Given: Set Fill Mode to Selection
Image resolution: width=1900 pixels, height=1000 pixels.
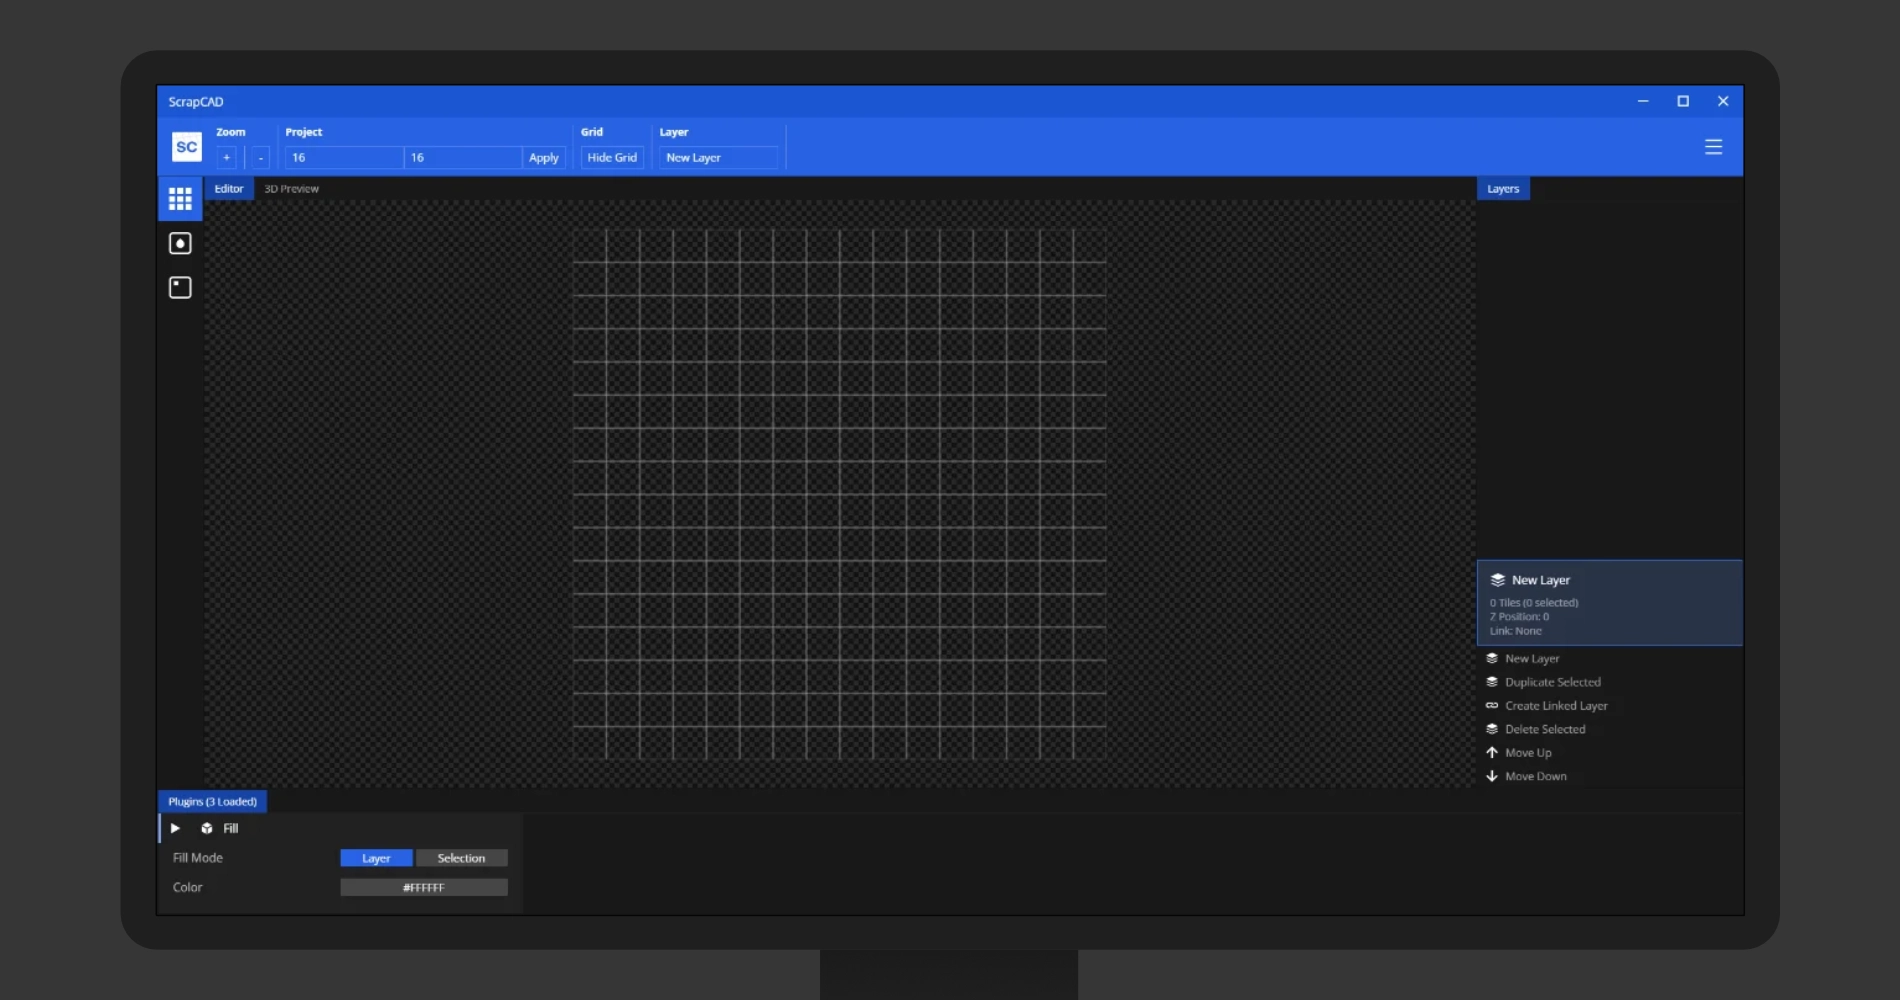Looking at the screenshot, I should [x=461, y=858].
